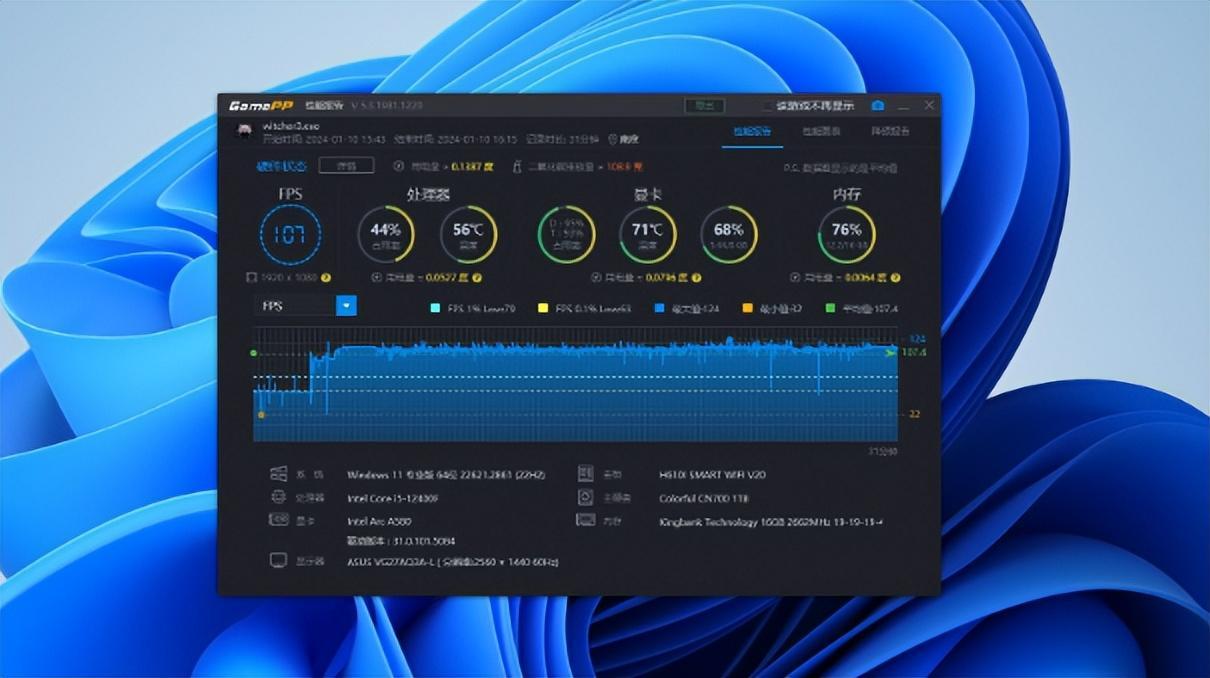Click the graphics card 68% video memory gauge
Image resolution: width=1210 pixels, height=678 pixels.
pyautogui.click(x=729, y=234)
